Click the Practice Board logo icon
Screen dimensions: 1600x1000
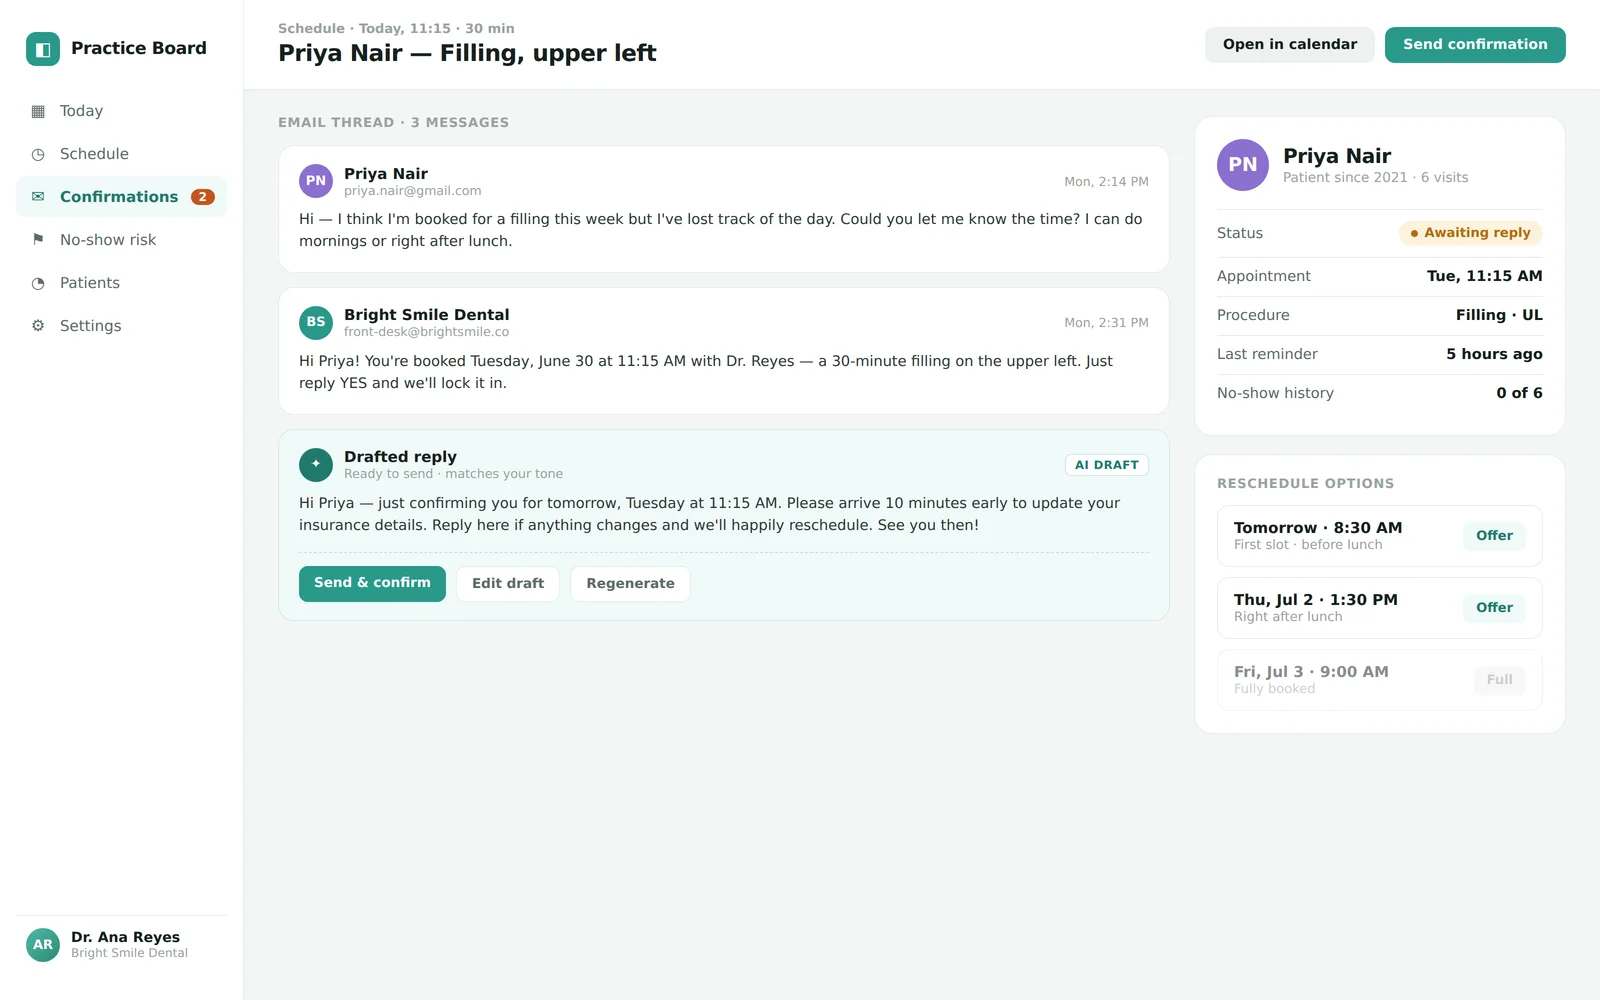[43, 49]
